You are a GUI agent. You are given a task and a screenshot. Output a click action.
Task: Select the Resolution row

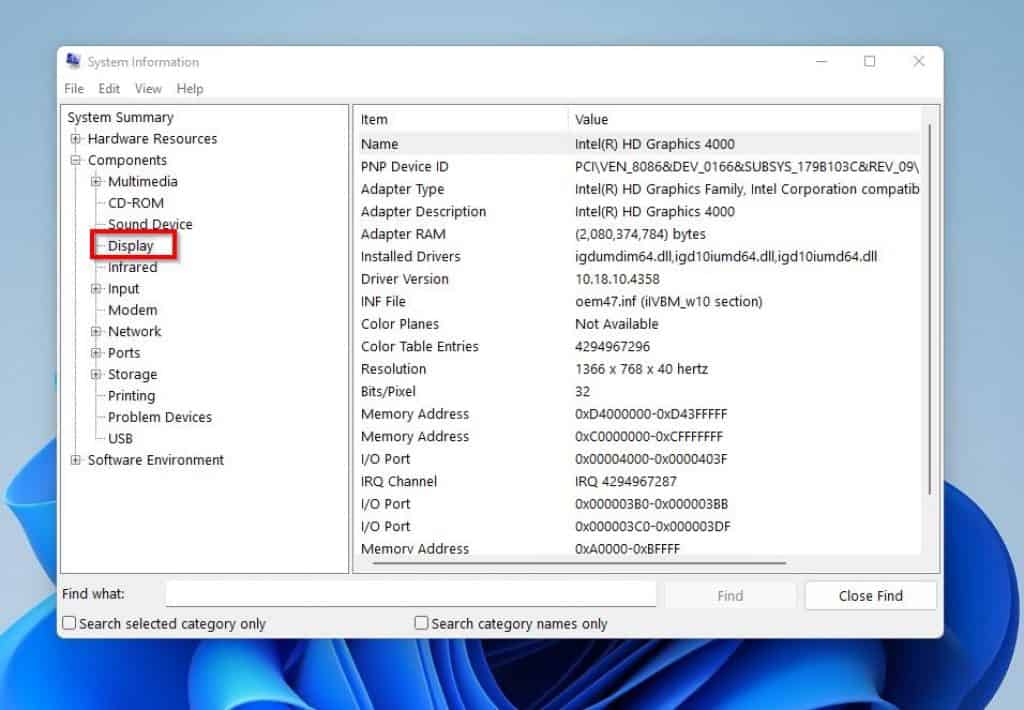(639, 369)
